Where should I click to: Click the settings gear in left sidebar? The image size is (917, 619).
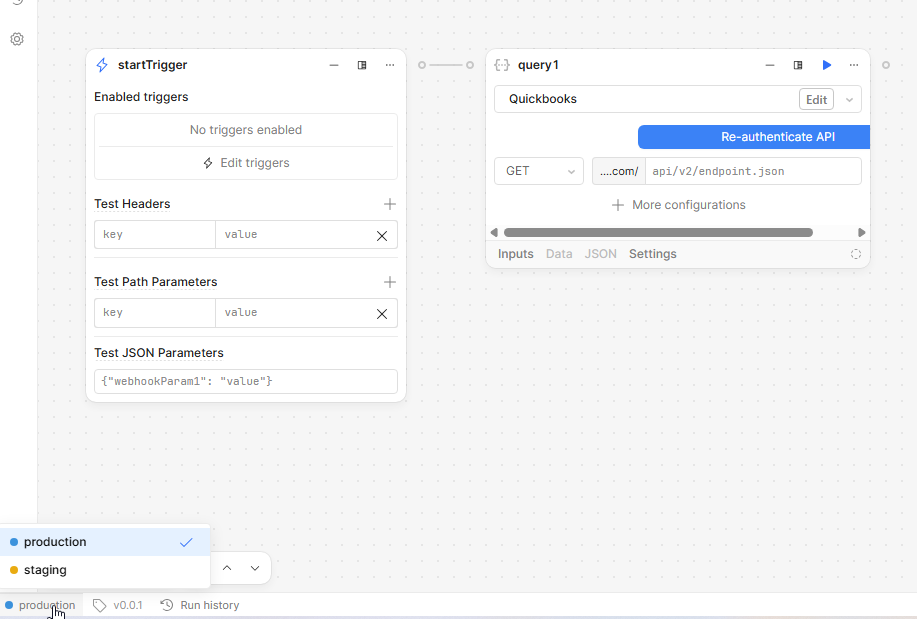coord(17,39)
